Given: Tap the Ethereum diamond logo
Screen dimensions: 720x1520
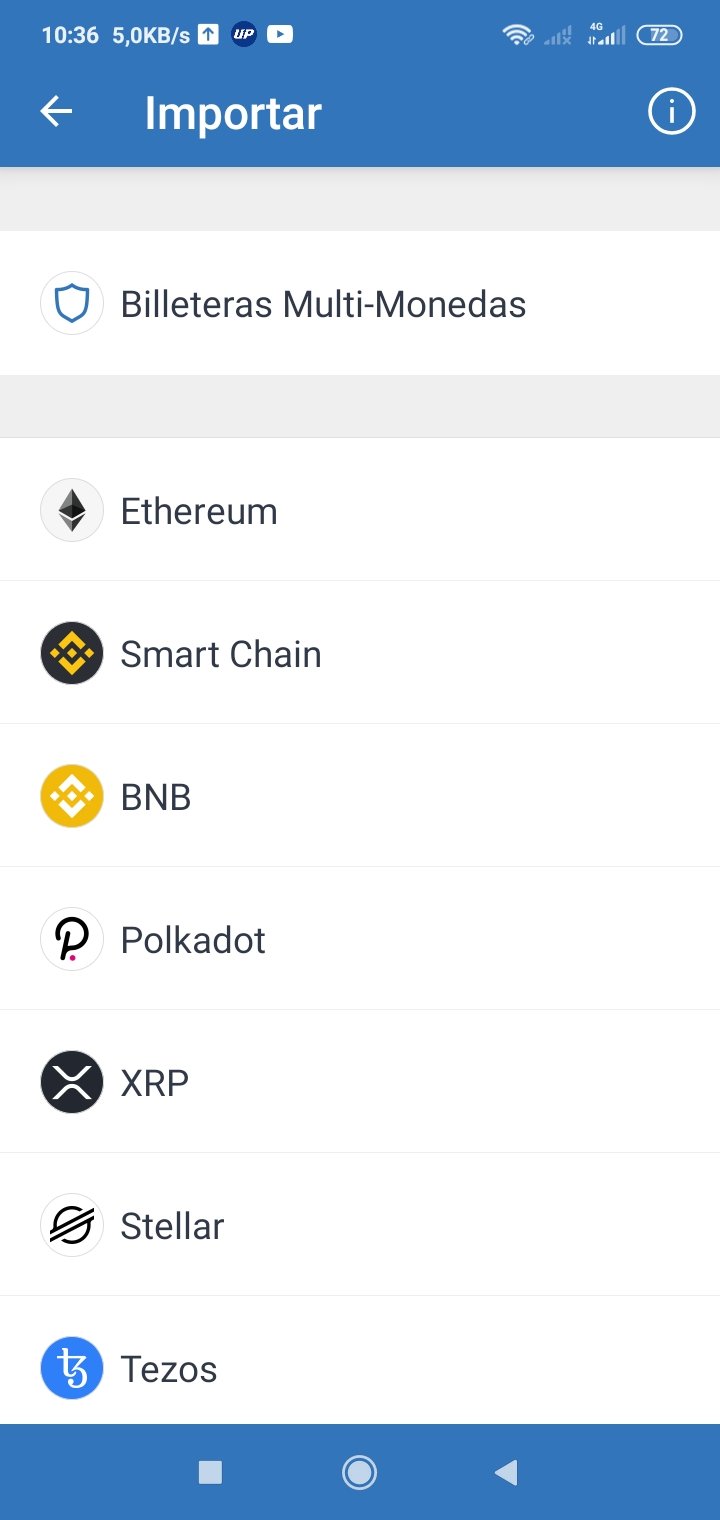Looking at the screenshot, I should coord(72,510).
